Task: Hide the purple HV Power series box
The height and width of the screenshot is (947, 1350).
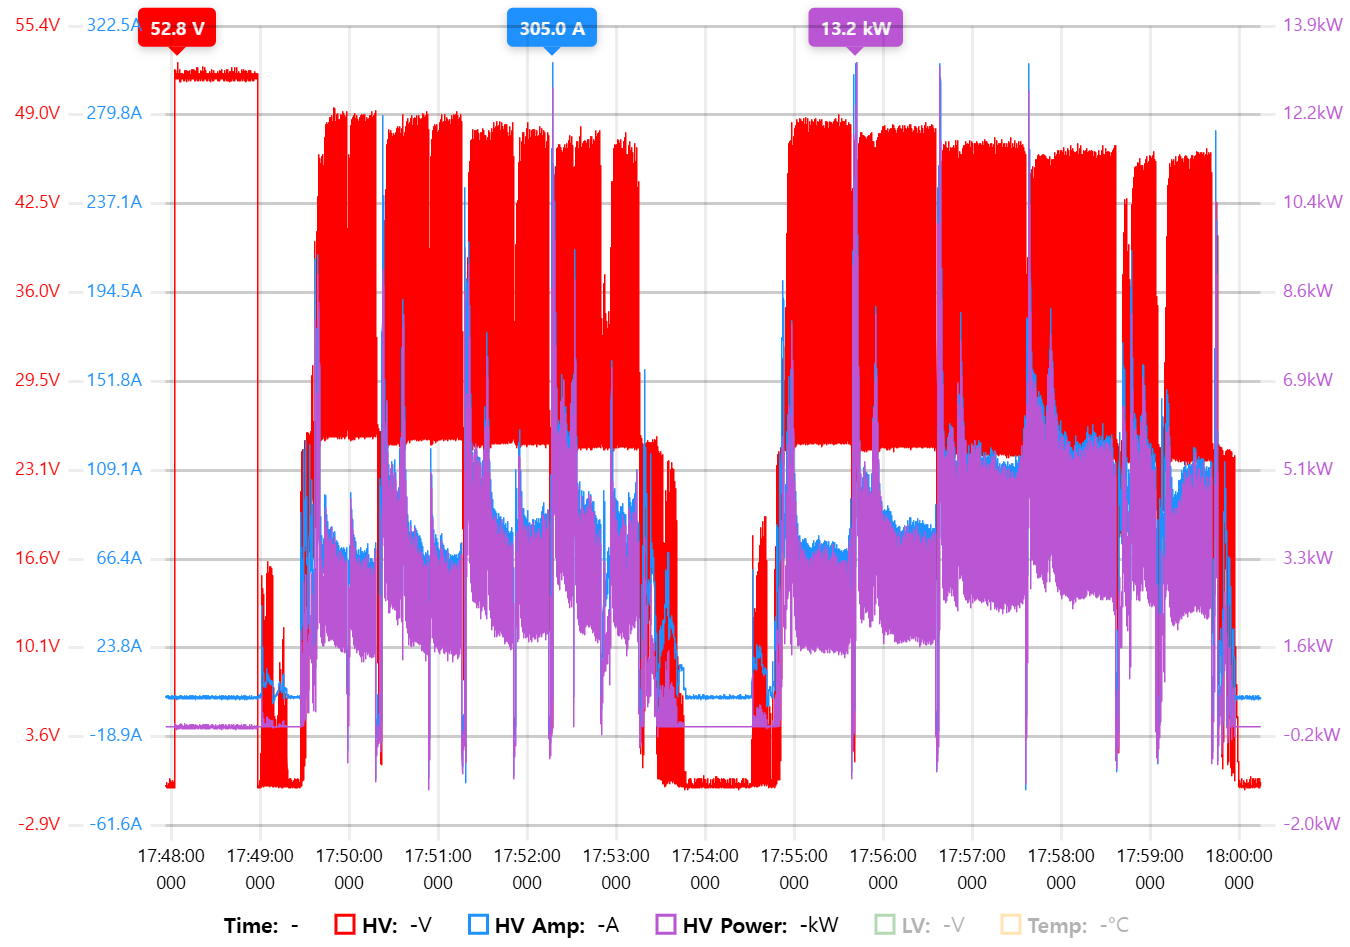Action: coord(666,925)
